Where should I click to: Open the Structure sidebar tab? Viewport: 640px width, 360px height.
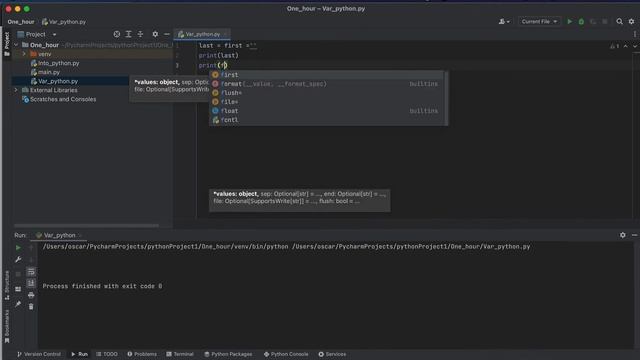[x=7, y=284]
